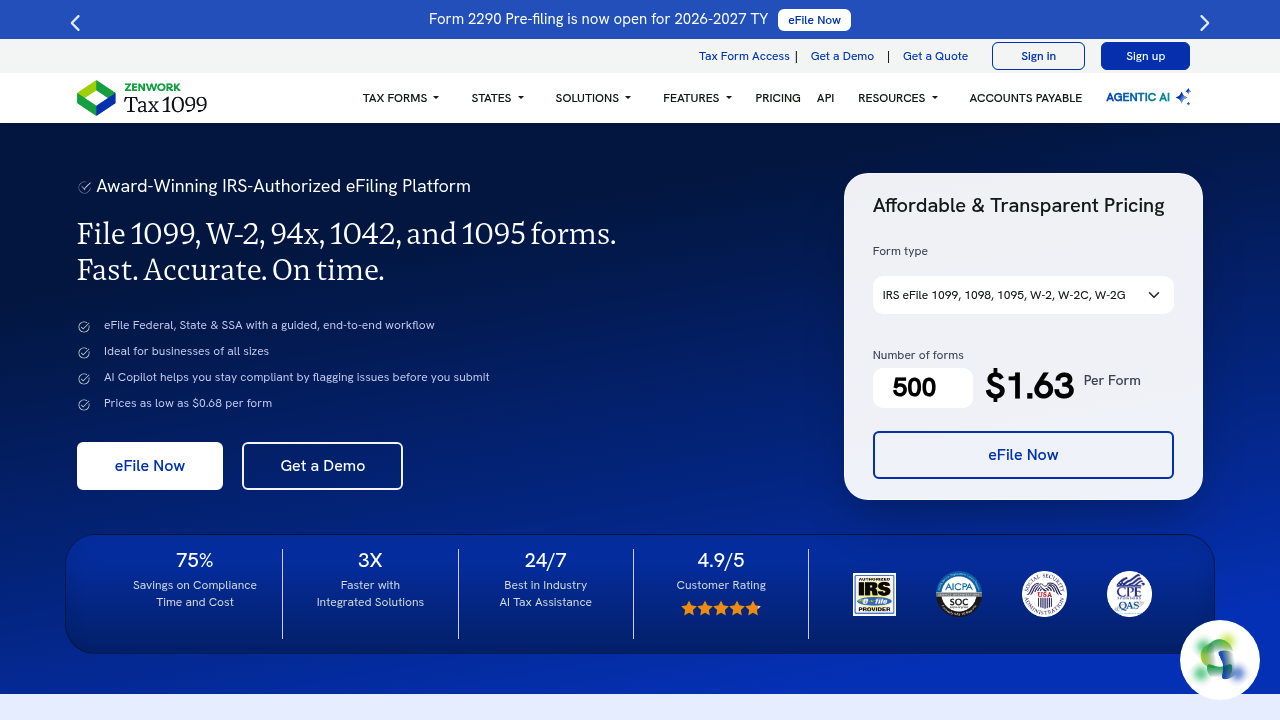Screen dimensions: 1280x720
Task: Click the white eFile Now hero button
Action: 150,466
